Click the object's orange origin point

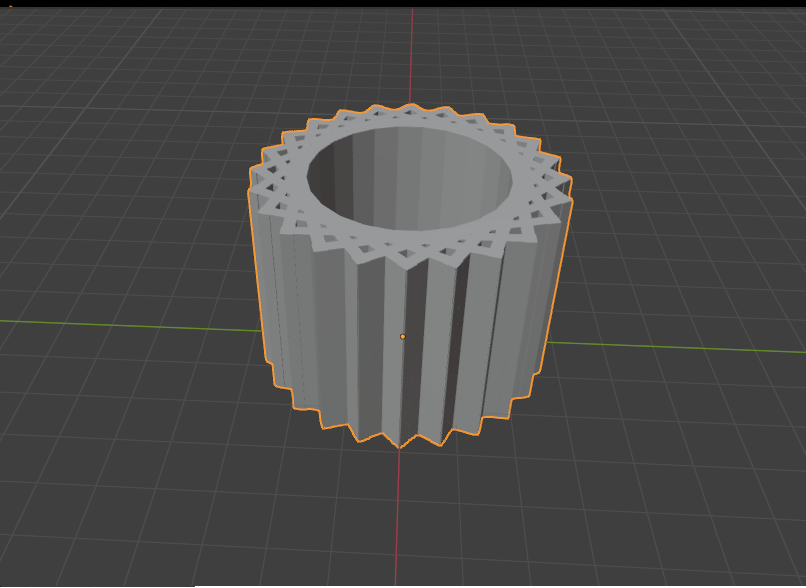click(402, 337)
